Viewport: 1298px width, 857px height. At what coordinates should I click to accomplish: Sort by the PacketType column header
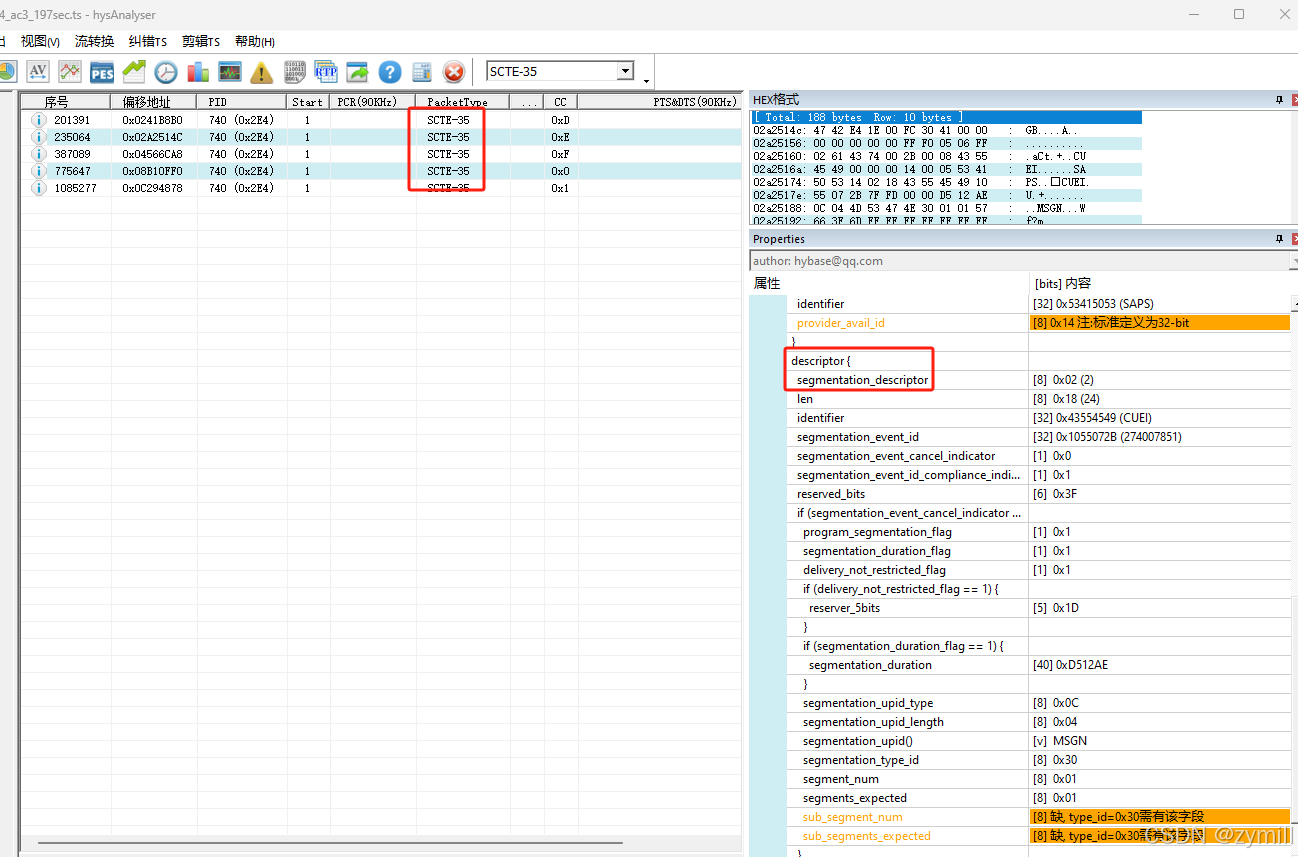point(463,102)
